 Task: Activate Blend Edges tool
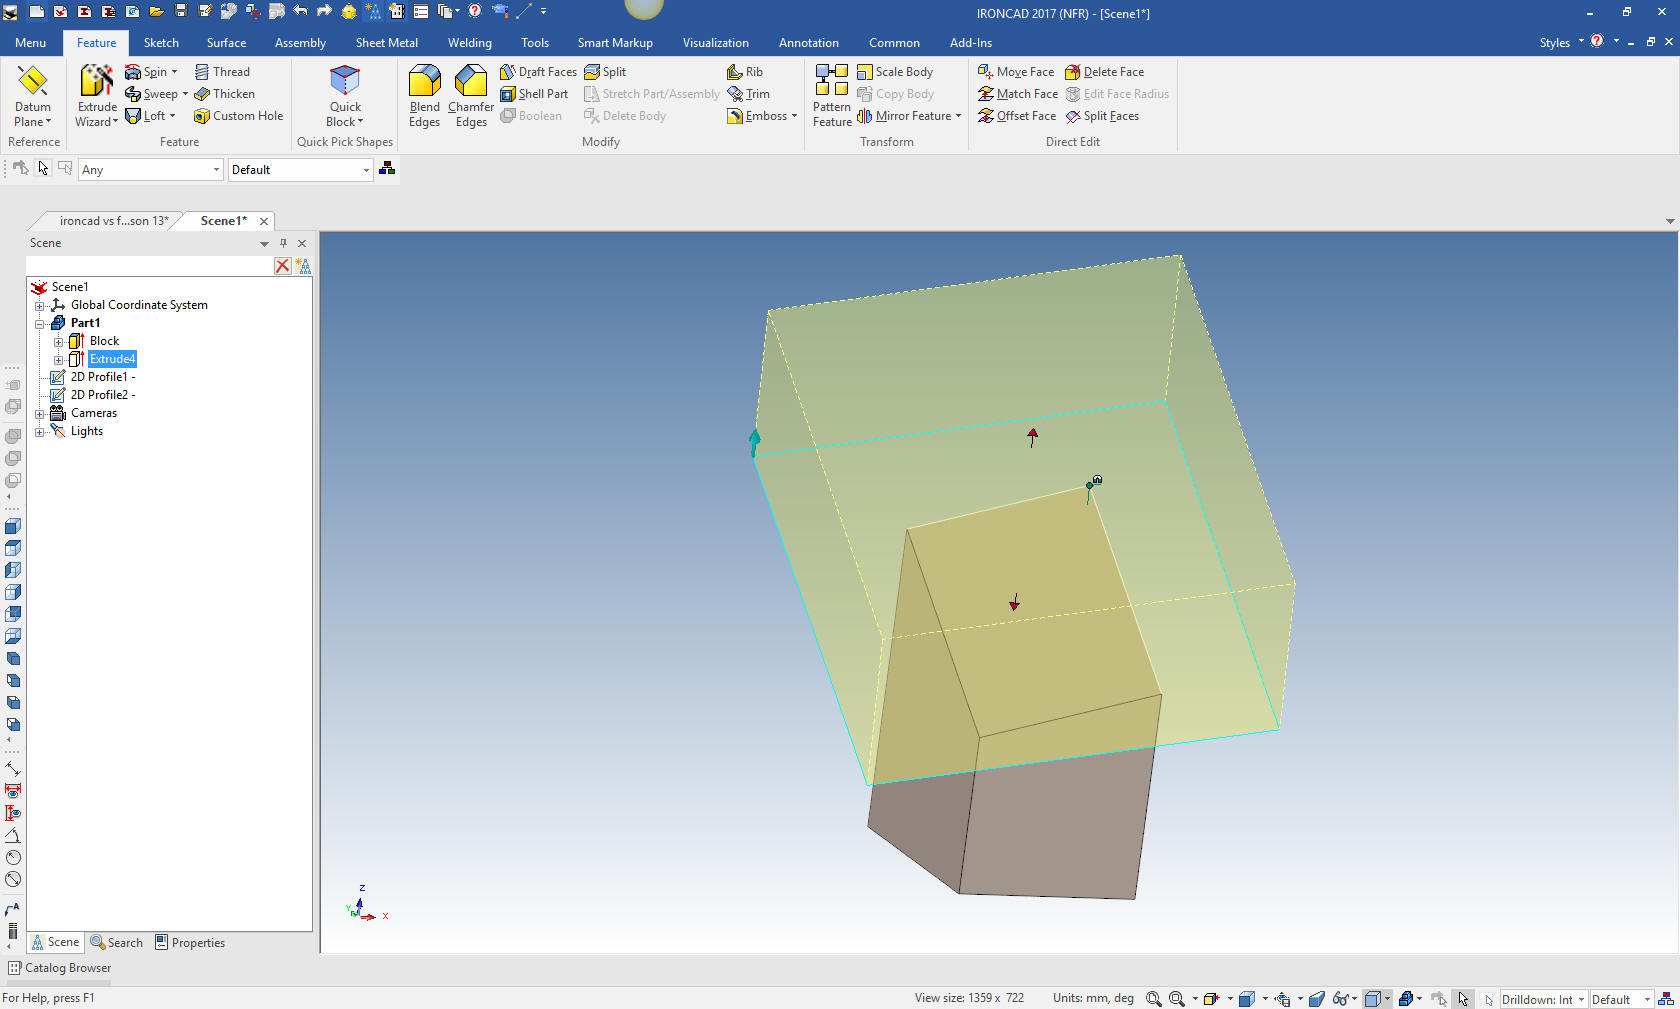click(424, 96)
